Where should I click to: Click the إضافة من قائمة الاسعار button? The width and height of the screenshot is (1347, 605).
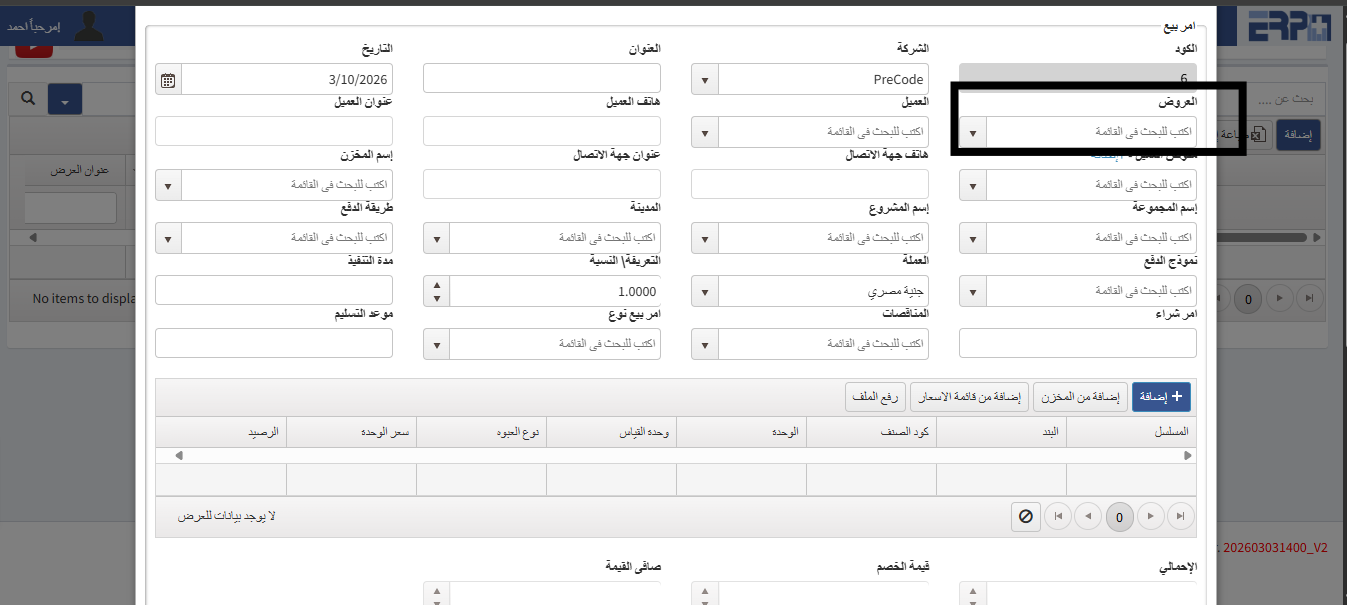coord(968,396)
